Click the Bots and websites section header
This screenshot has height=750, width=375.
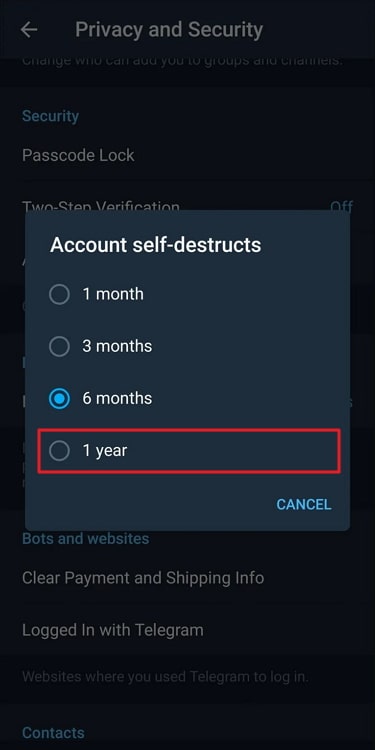pos(86,539)
